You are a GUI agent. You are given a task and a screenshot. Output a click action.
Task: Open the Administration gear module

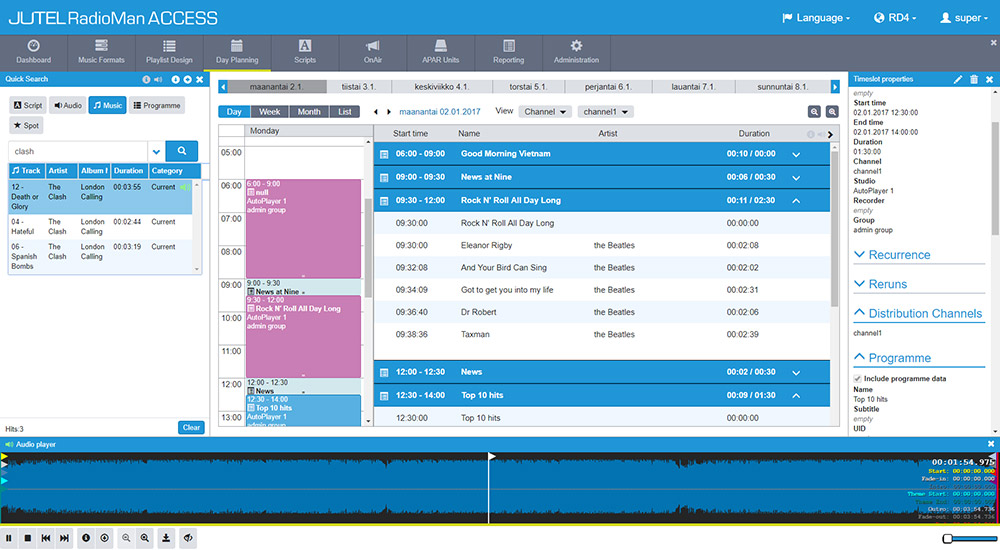click(x=576, y=52)
